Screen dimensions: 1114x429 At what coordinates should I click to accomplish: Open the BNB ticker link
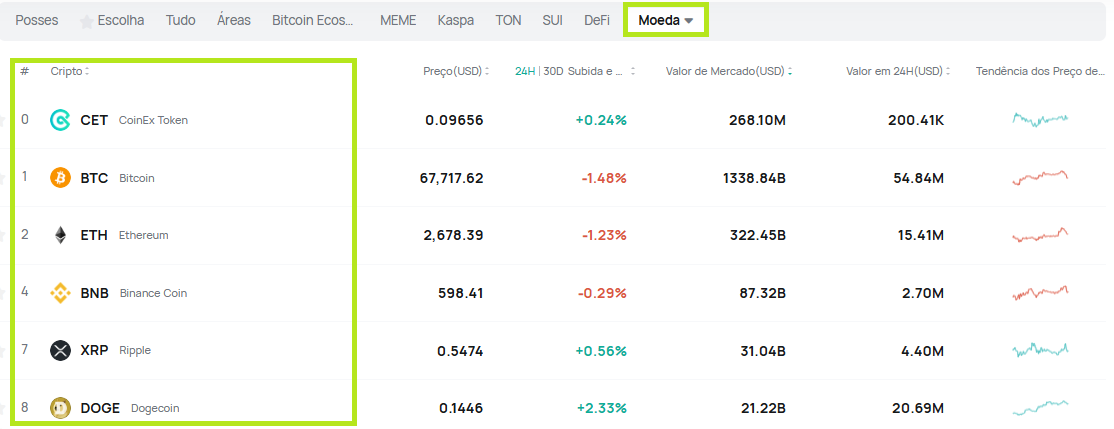(x=94, y=293)
